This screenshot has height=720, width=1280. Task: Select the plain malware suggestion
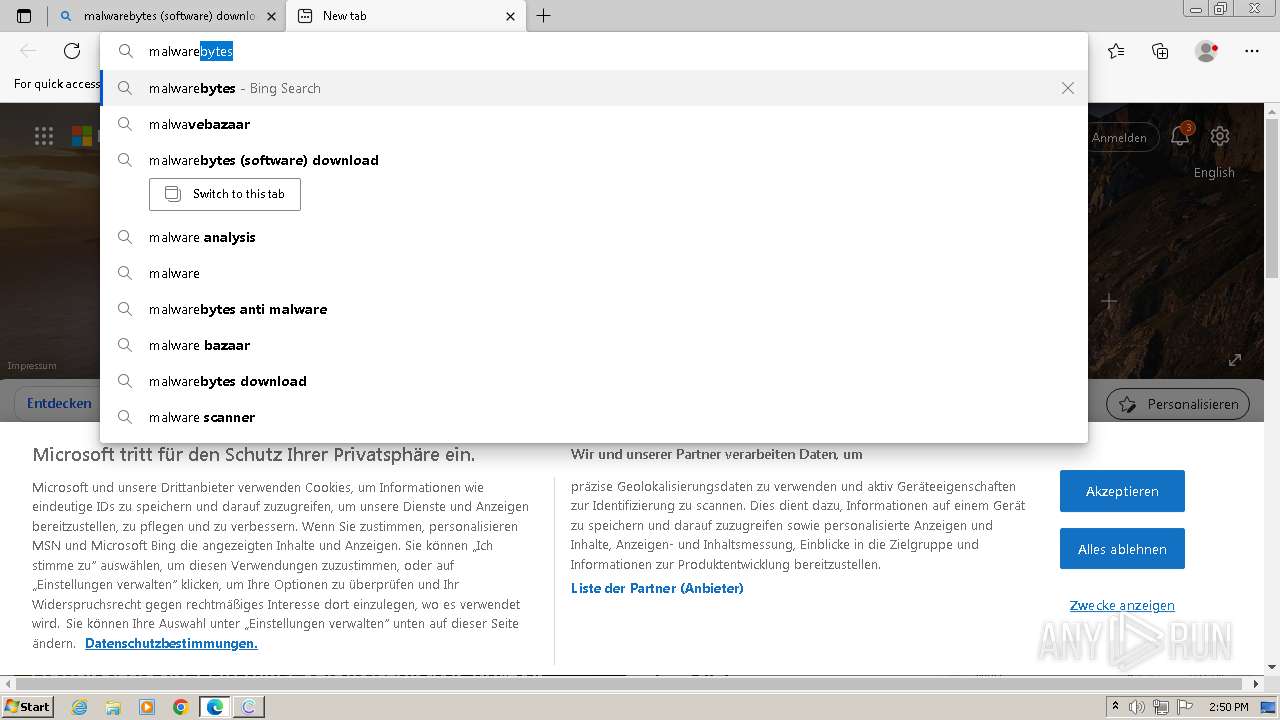(594, 273)
